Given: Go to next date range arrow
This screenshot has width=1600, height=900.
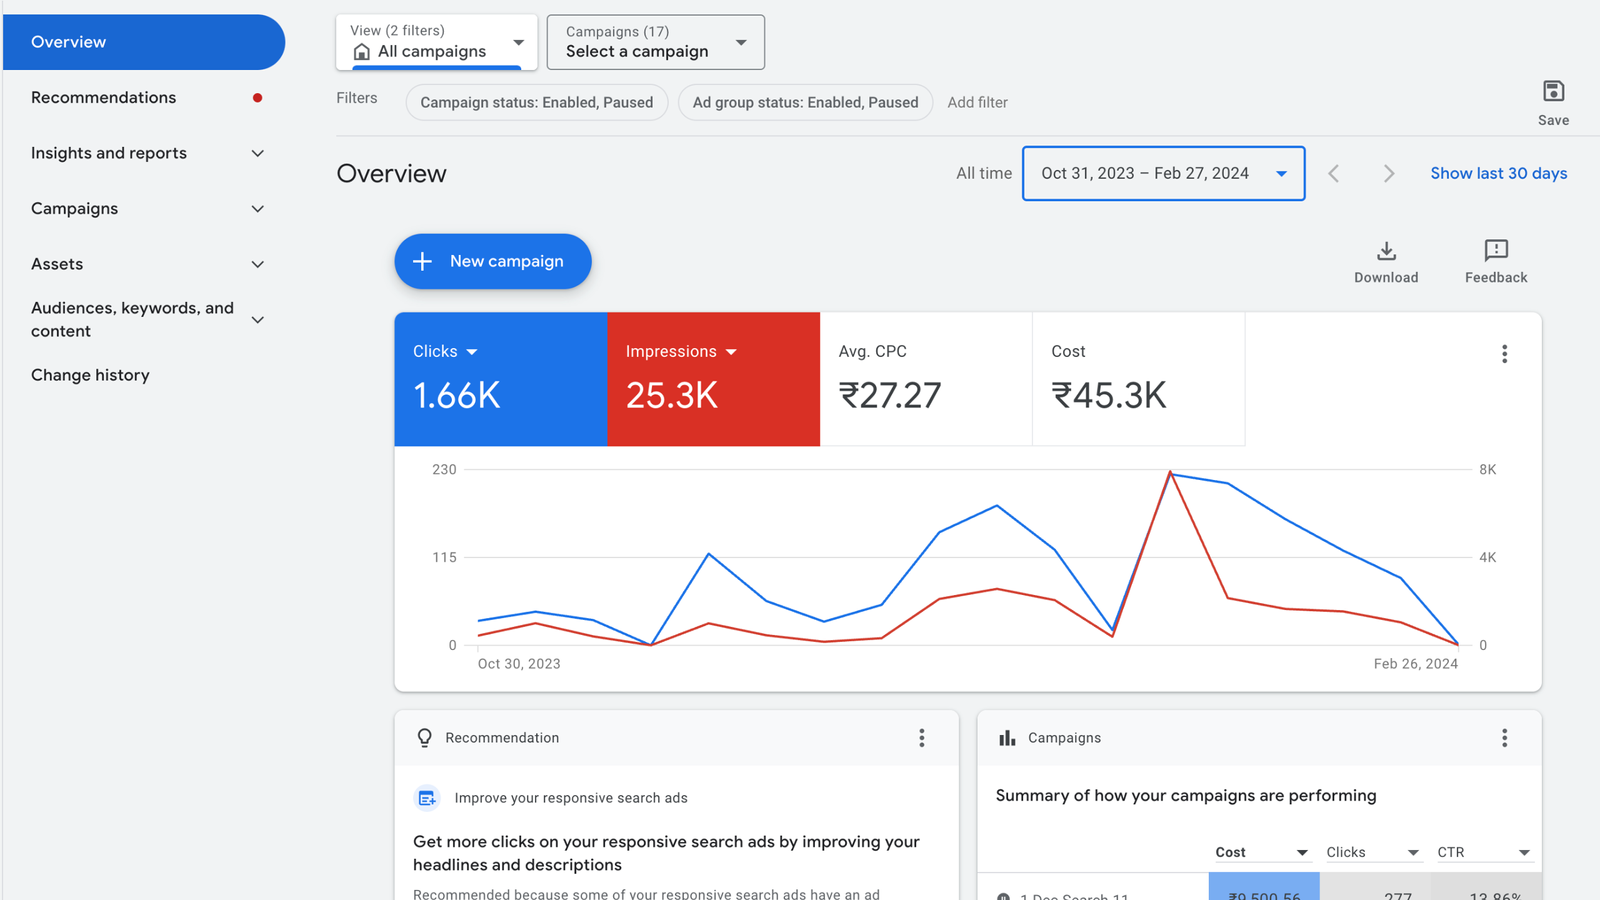Looking at the screenshot, I should pyautogui.click(x=1388, y=174).
